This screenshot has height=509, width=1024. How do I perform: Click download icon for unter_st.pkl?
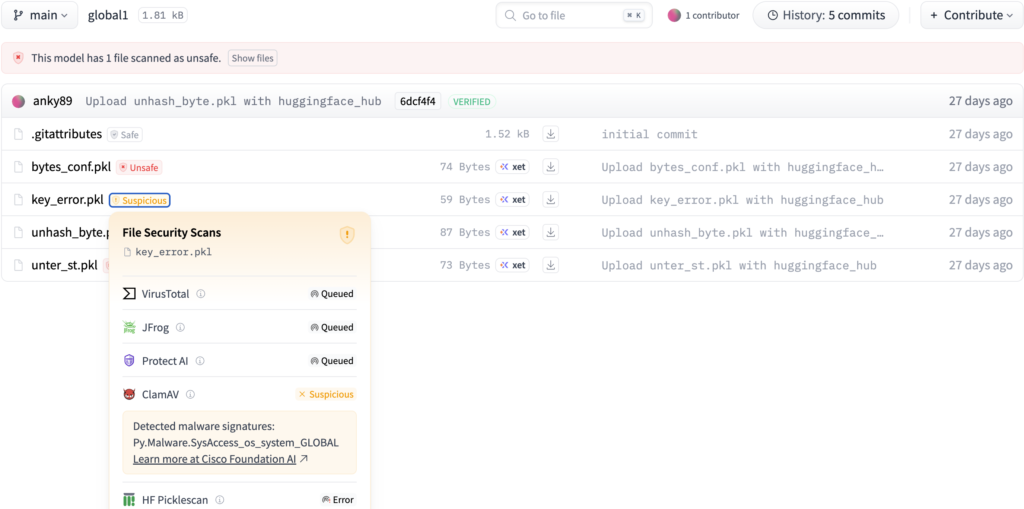pos(551,265)
